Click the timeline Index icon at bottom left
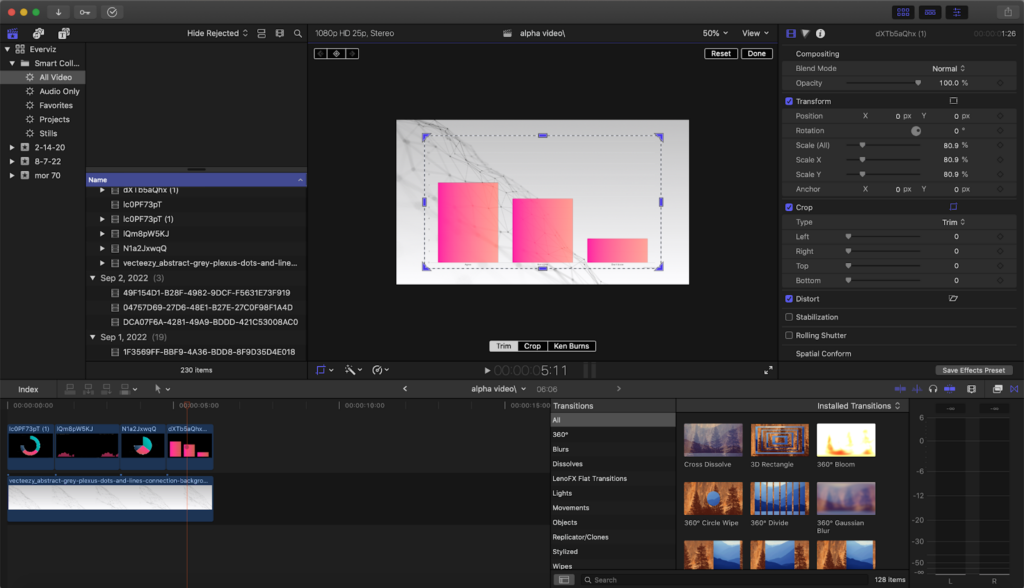 28,389
